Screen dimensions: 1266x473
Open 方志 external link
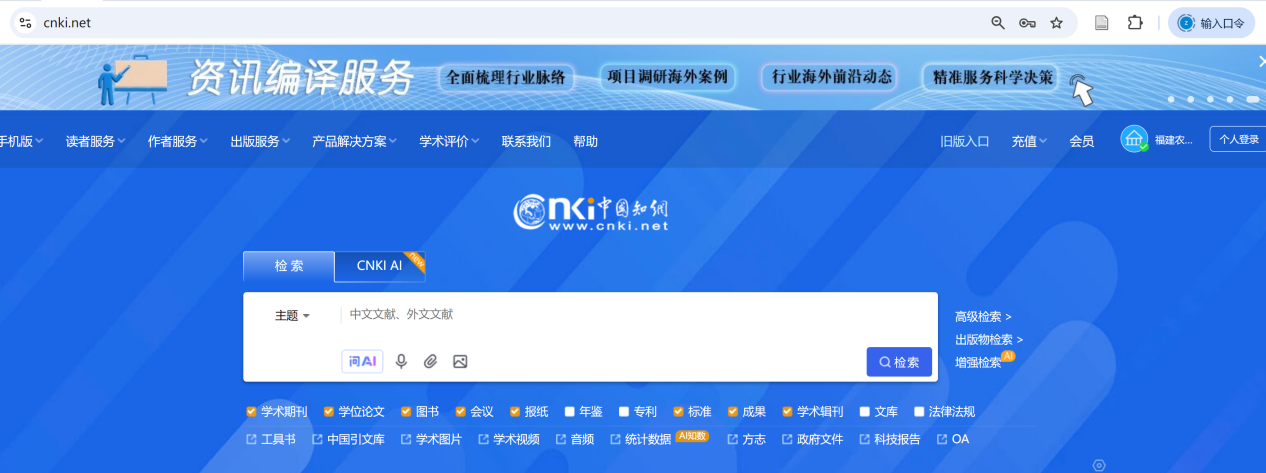746,439
